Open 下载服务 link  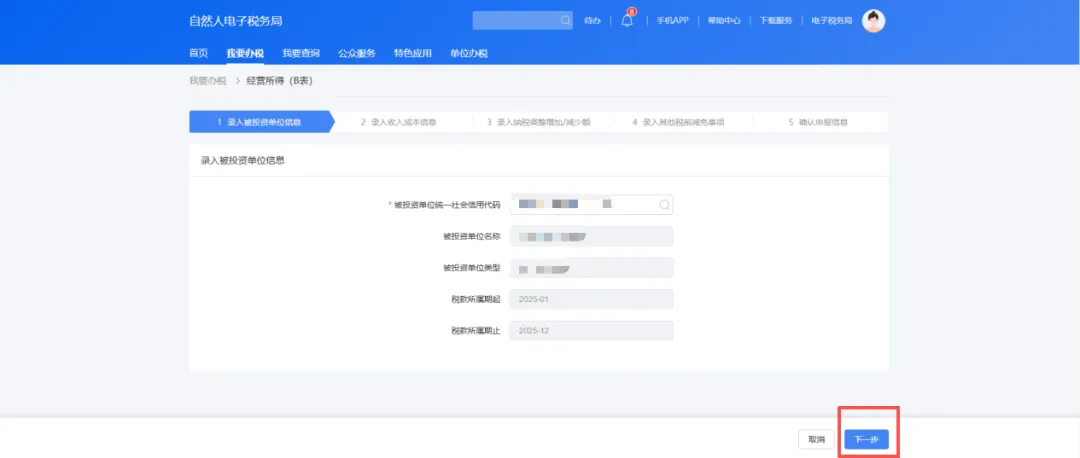[776, 20]
